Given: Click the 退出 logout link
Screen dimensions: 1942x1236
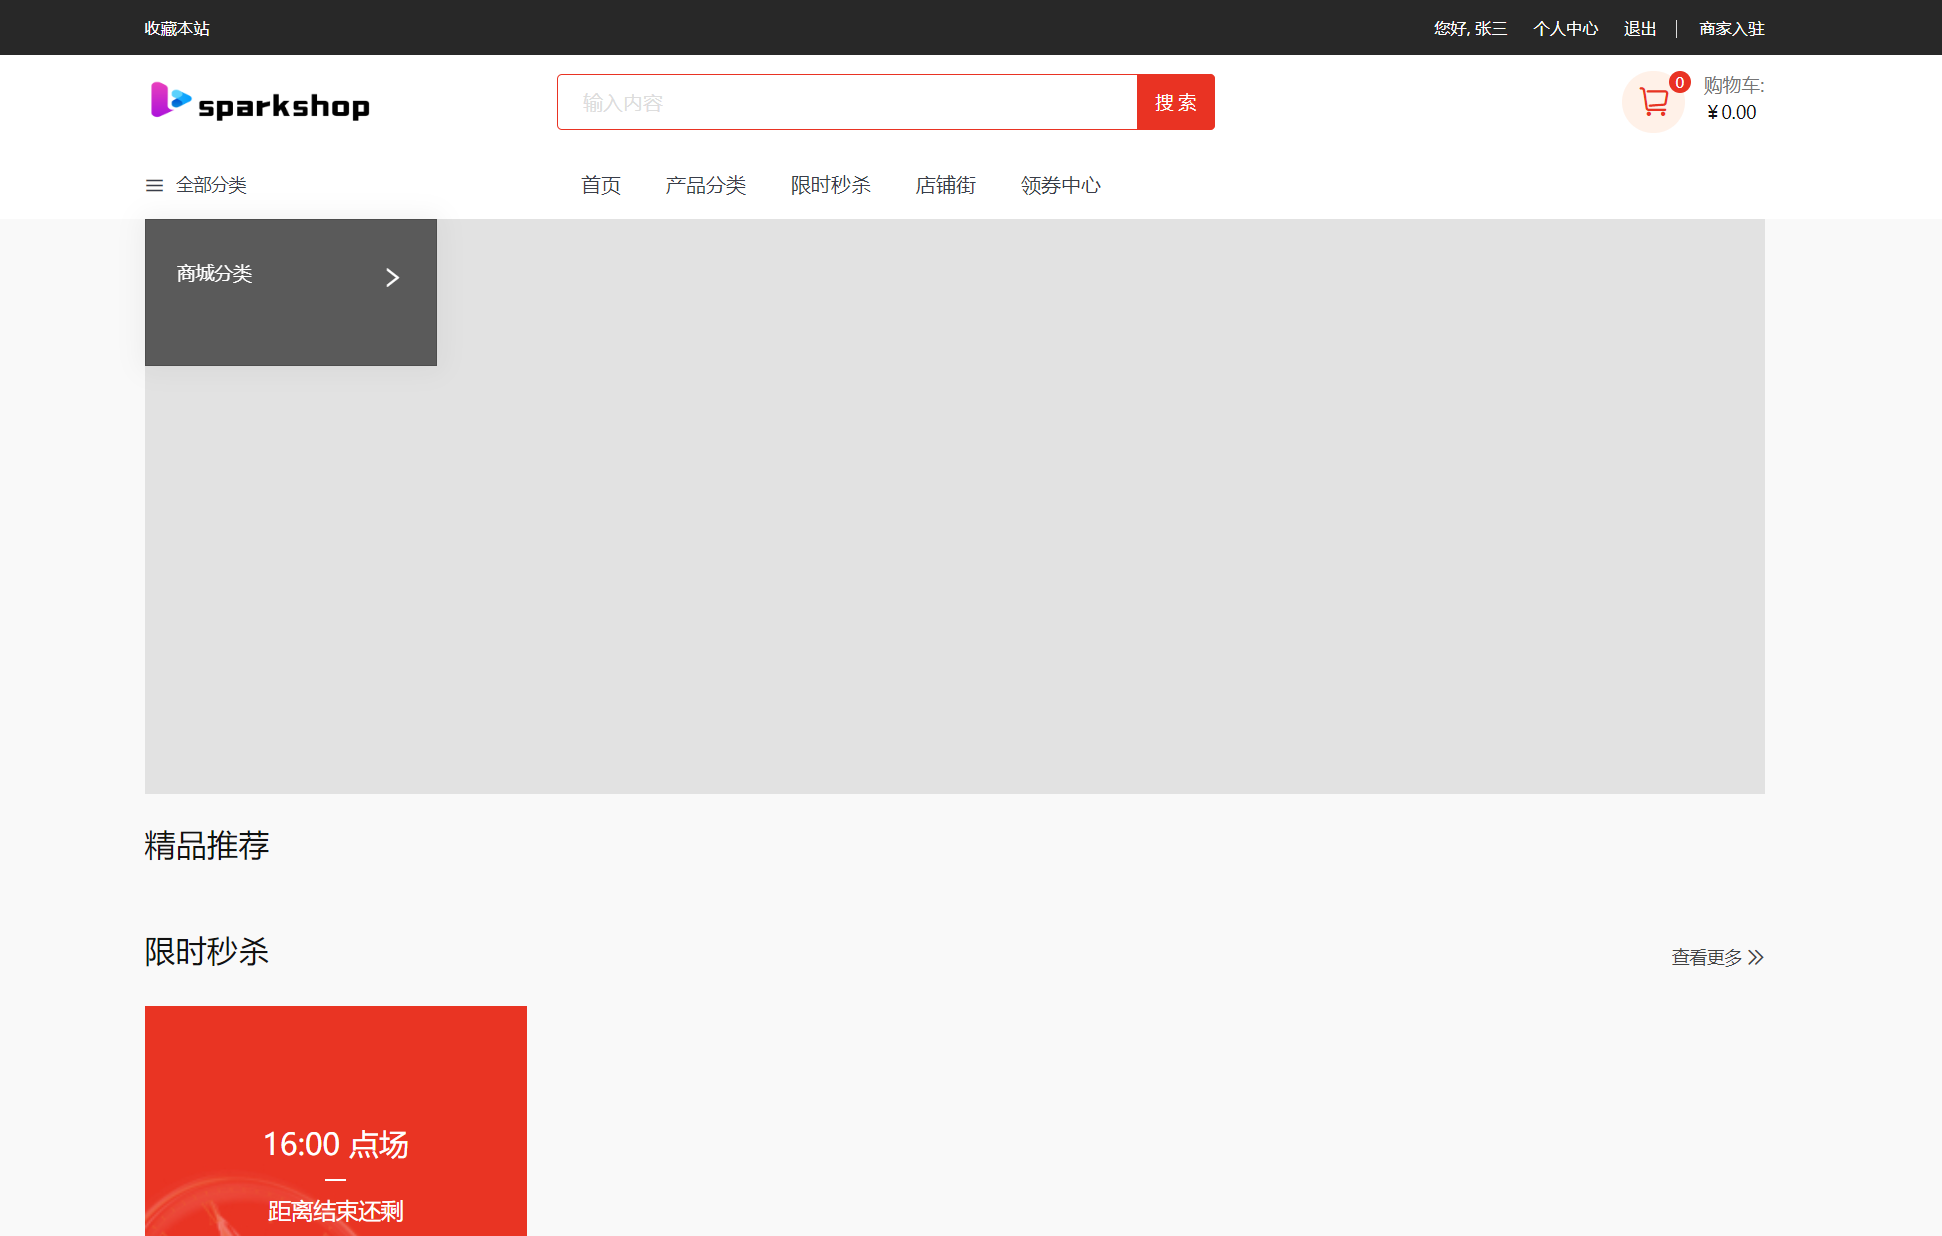Looking at the screenshot, I should 1640,28.
